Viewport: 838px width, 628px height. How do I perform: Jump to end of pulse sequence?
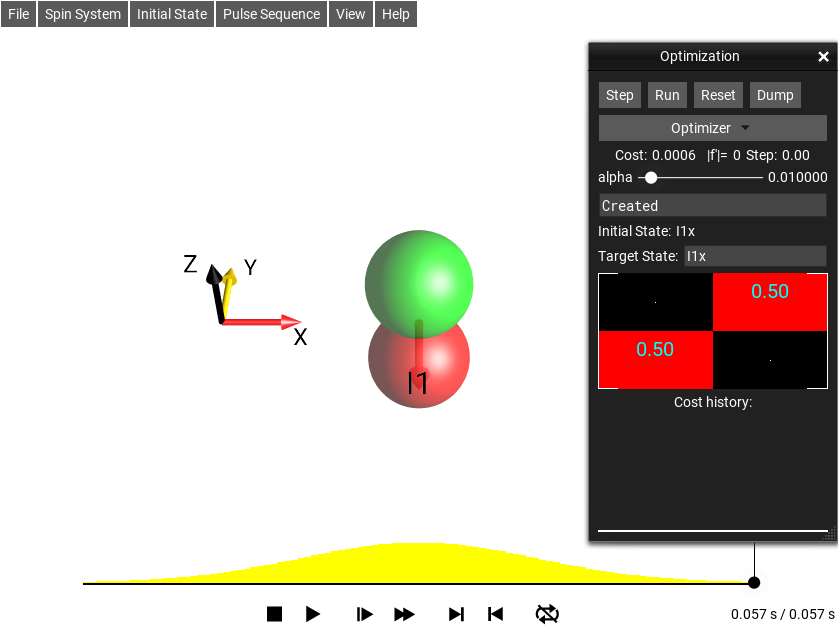click(456, 614)
